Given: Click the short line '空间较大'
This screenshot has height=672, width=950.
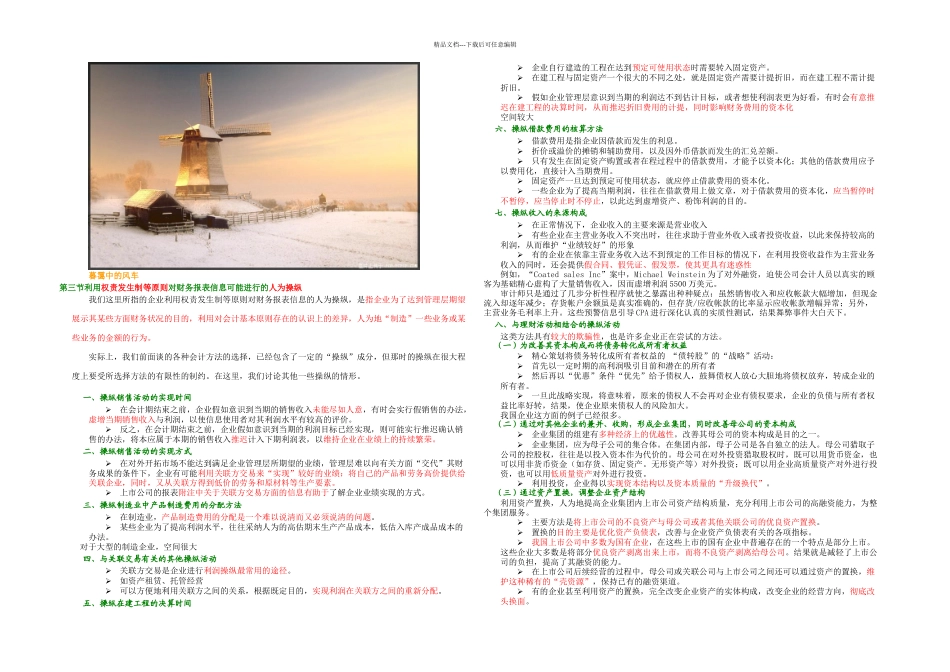Looking at the screenshot, I should (517, 118).
